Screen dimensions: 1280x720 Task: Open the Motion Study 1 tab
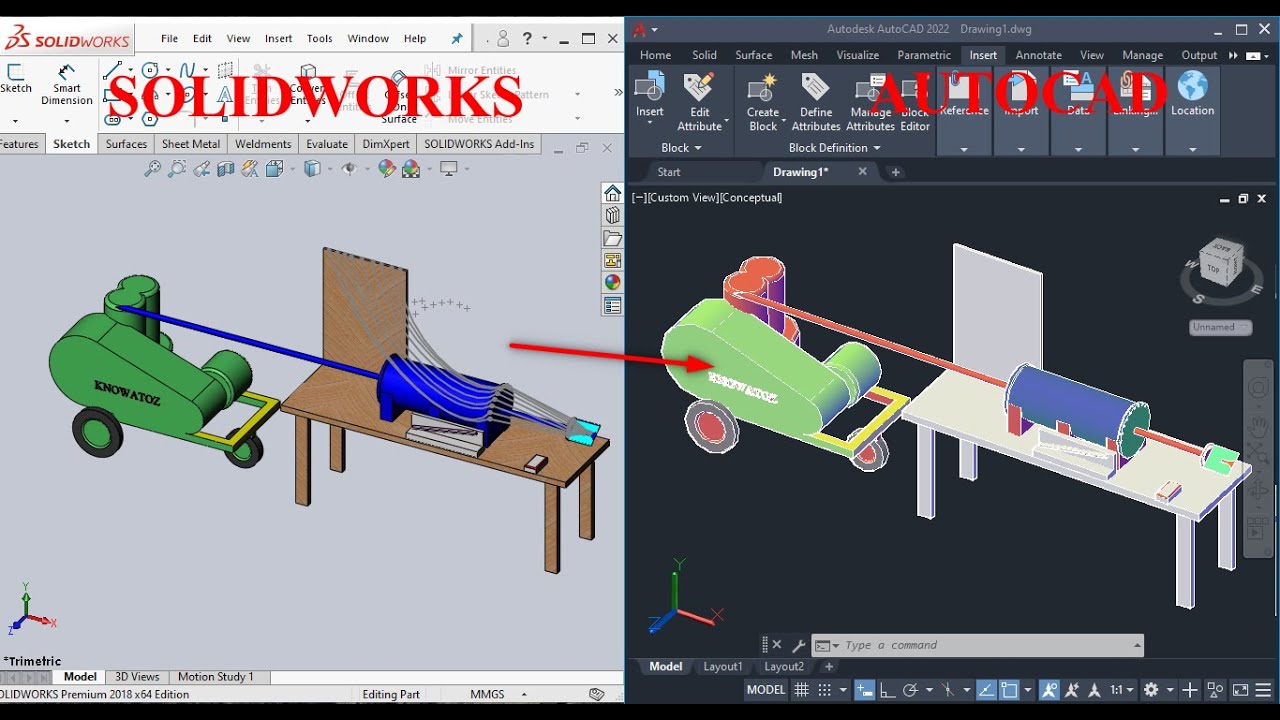[x=216, y=677]
